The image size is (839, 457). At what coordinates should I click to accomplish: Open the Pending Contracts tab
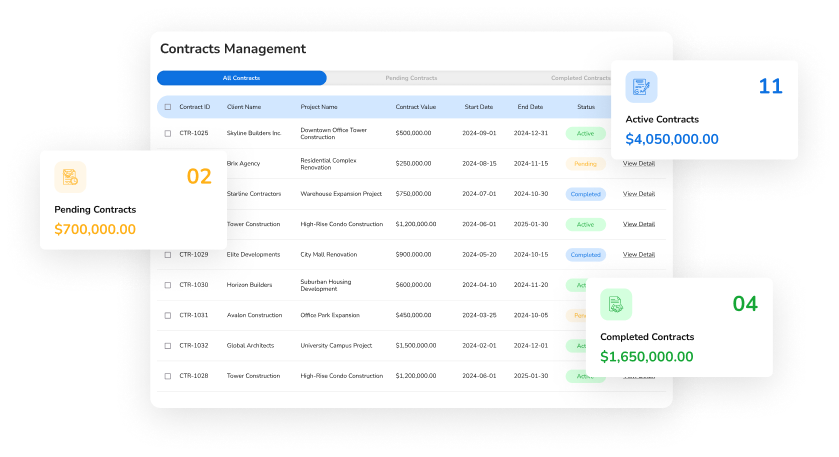pyautogui.click(x=411, y=78)
